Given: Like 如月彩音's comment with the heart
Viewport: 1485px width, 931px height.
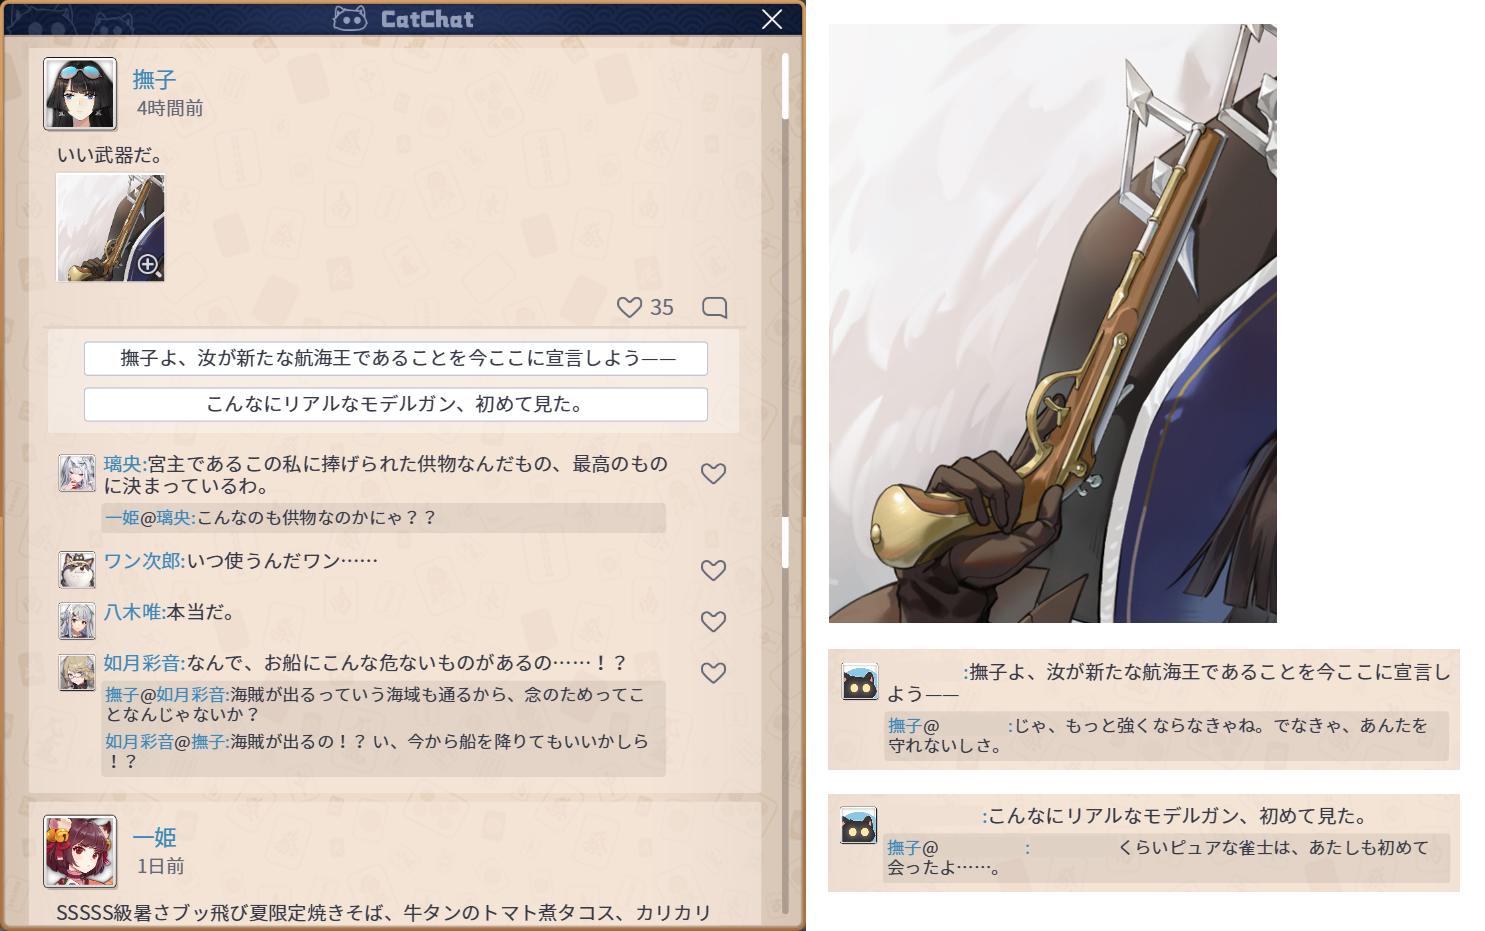Looking at the screenshot, I should (713, 673).
